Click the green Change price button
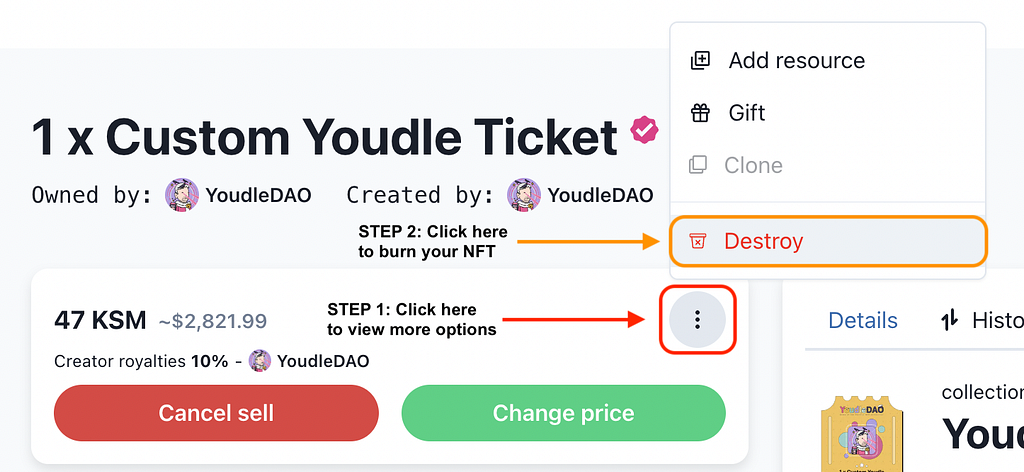The height and width of the screenshot is (472, 1024). [x=564, y=413]
